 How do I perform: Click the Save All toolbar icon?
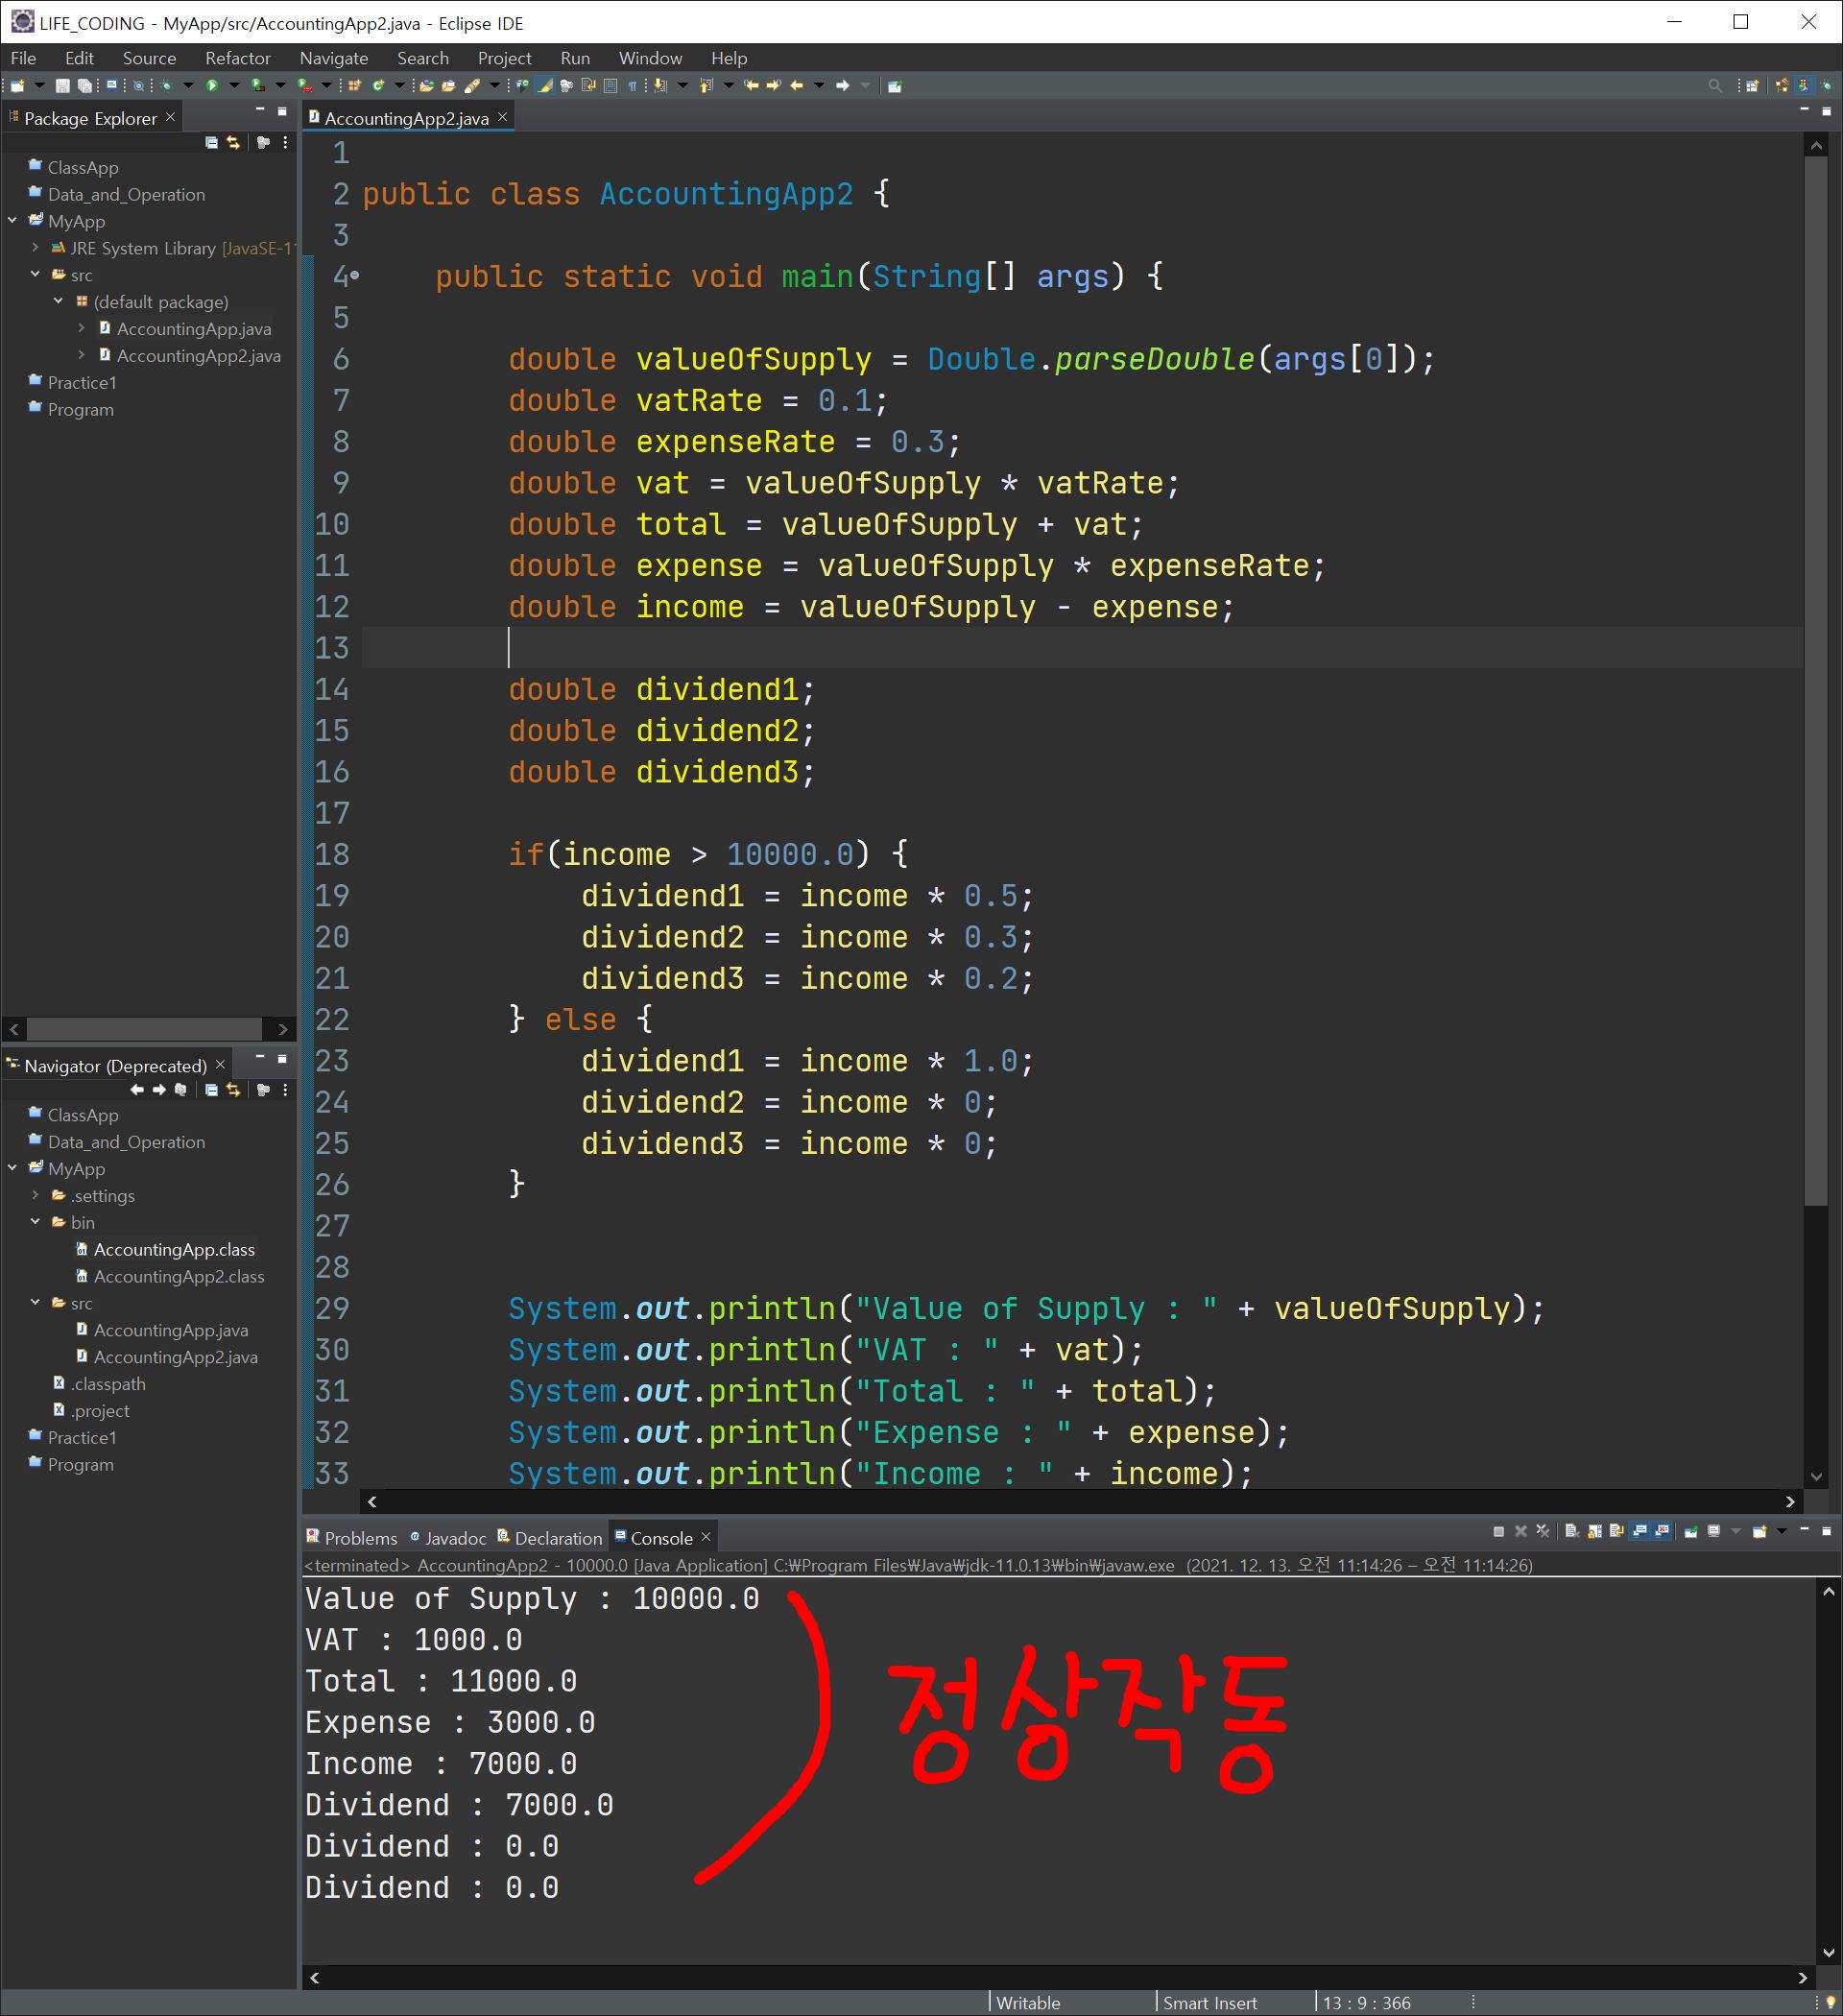[x=85, y=86]
